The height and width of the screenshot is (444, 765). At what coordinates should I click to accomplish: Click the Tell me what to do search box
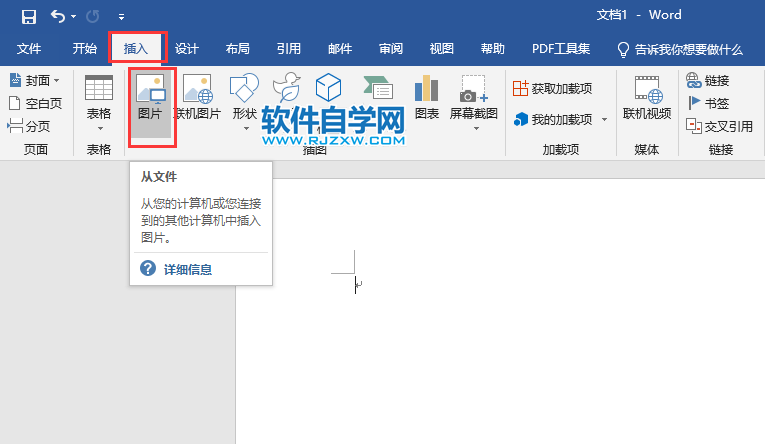(688, 48)
